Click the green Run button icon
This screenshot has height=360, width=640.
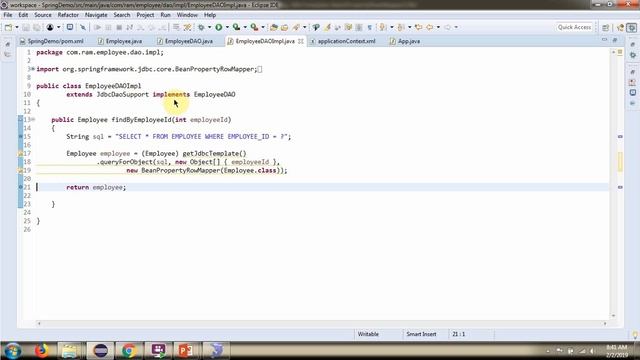click(x=219, y=27)
